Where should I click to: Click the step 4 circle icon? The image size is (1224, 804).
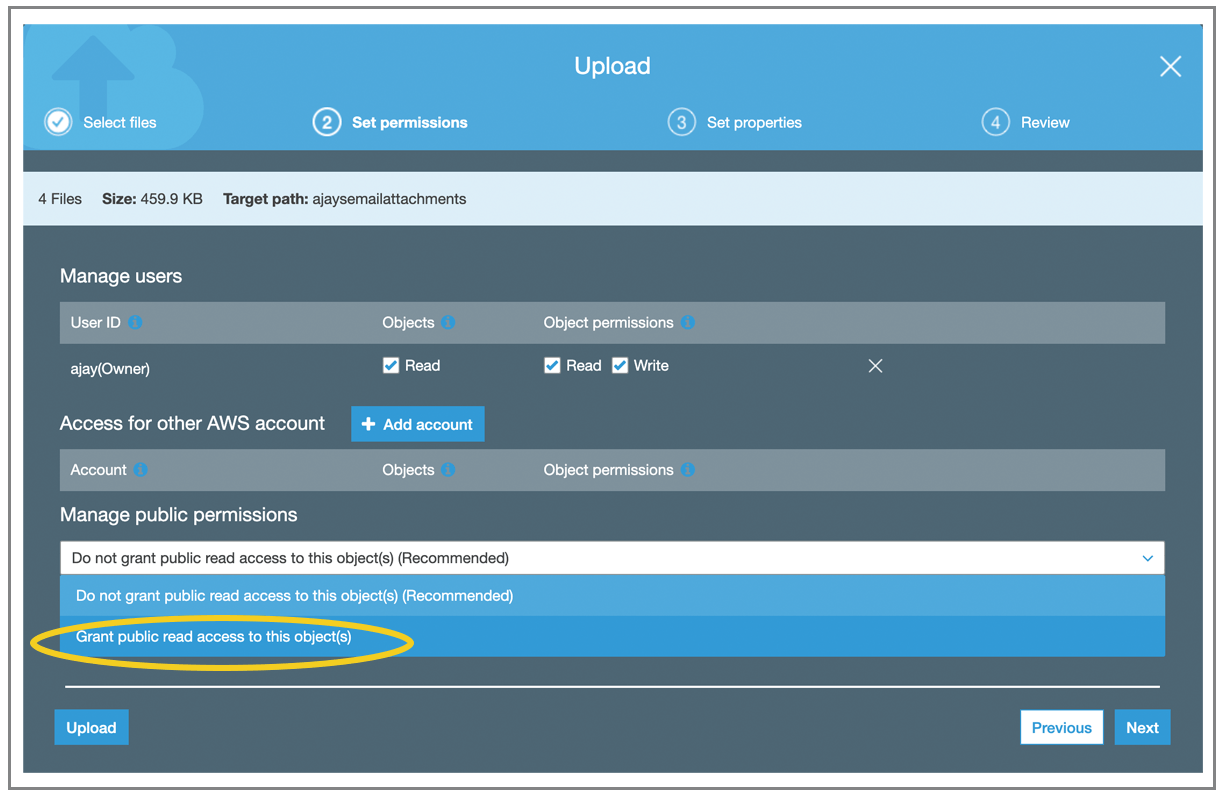point(995,122)
